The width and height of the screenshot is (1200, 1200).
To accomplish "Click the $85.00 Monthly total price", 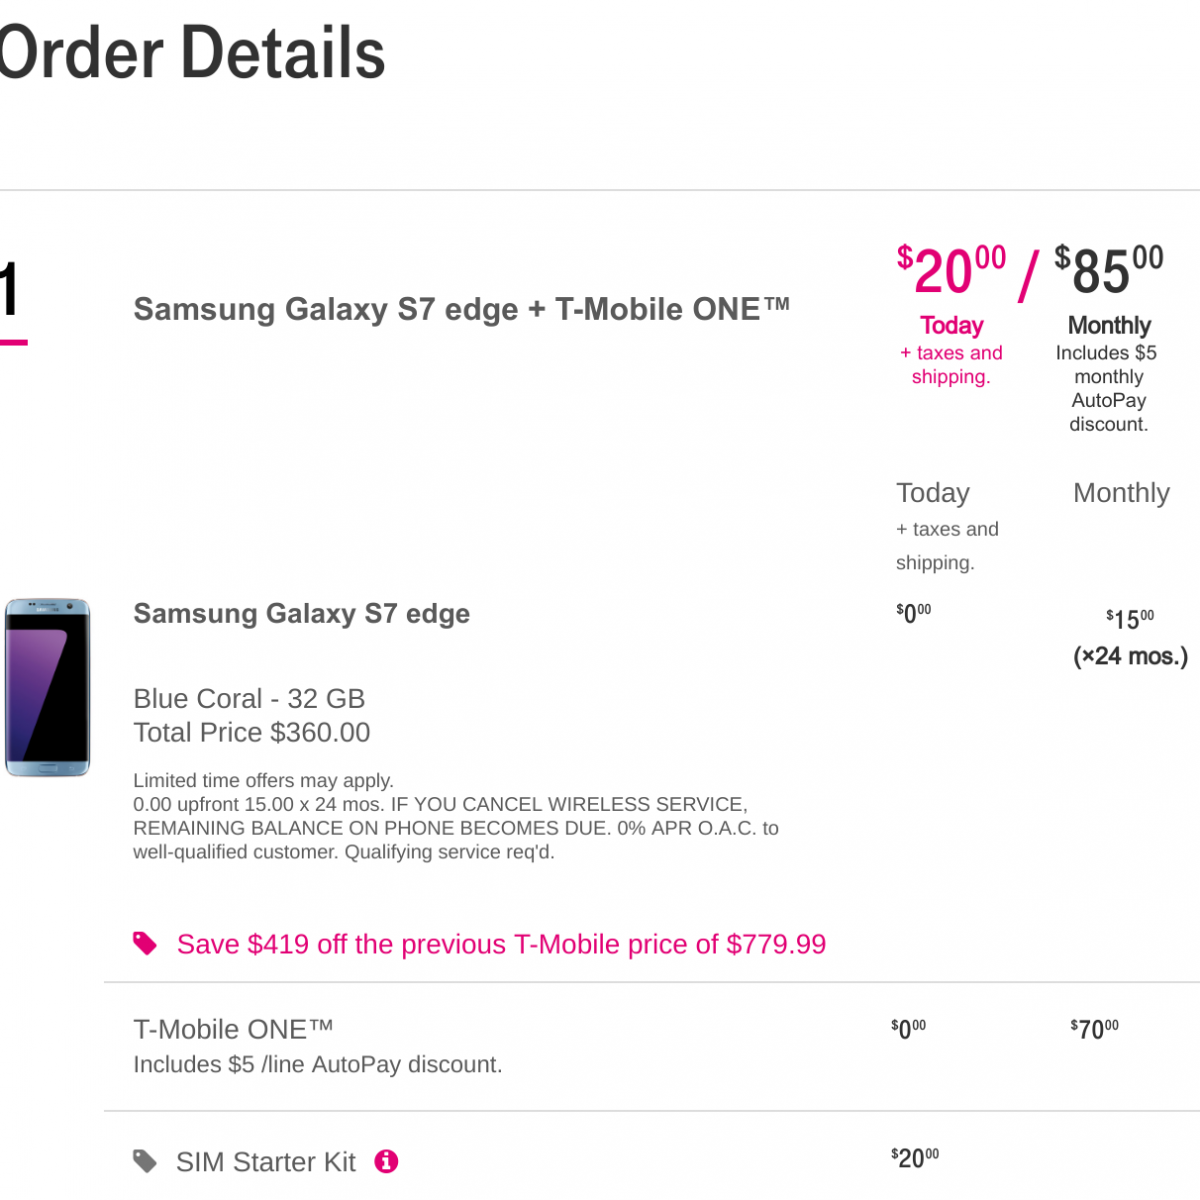I will [1108, 272].
